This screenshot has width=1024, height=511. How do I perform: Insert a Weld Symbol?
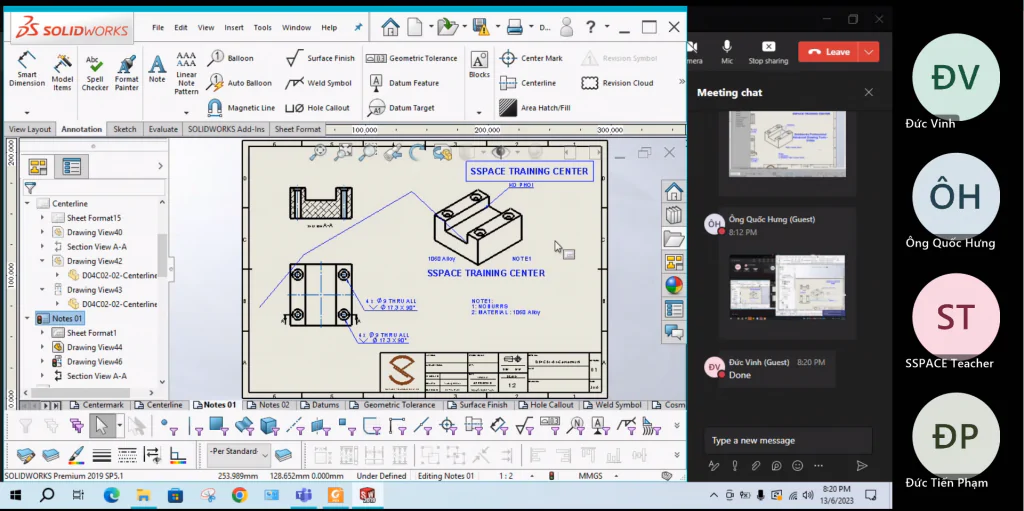[319, 83]
